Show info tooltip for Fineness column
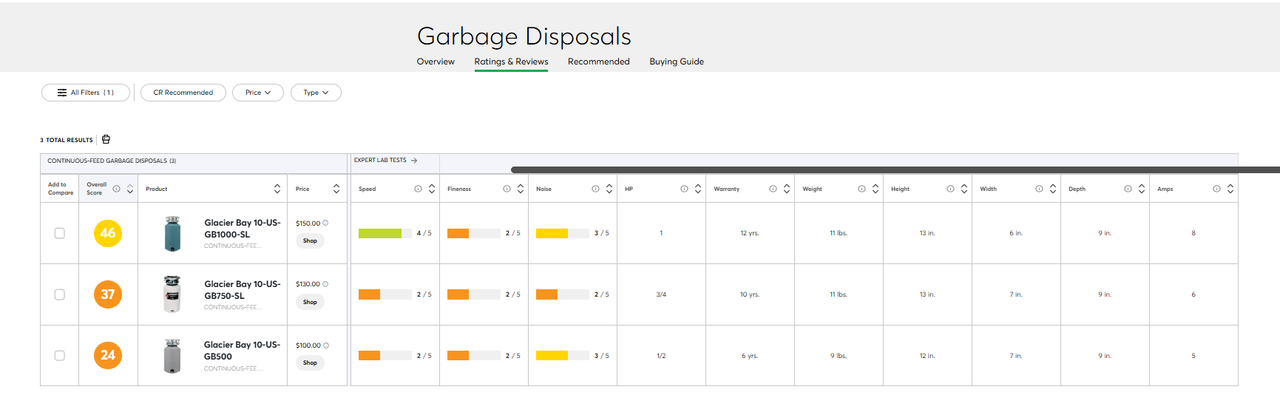Image resolution: width=1280 pixels, height=407 pixels. (507, 188)
